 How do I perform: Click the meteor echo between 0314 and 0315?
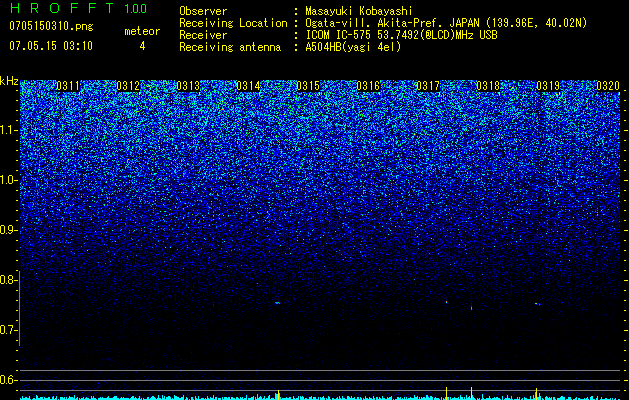pos(278,303)
